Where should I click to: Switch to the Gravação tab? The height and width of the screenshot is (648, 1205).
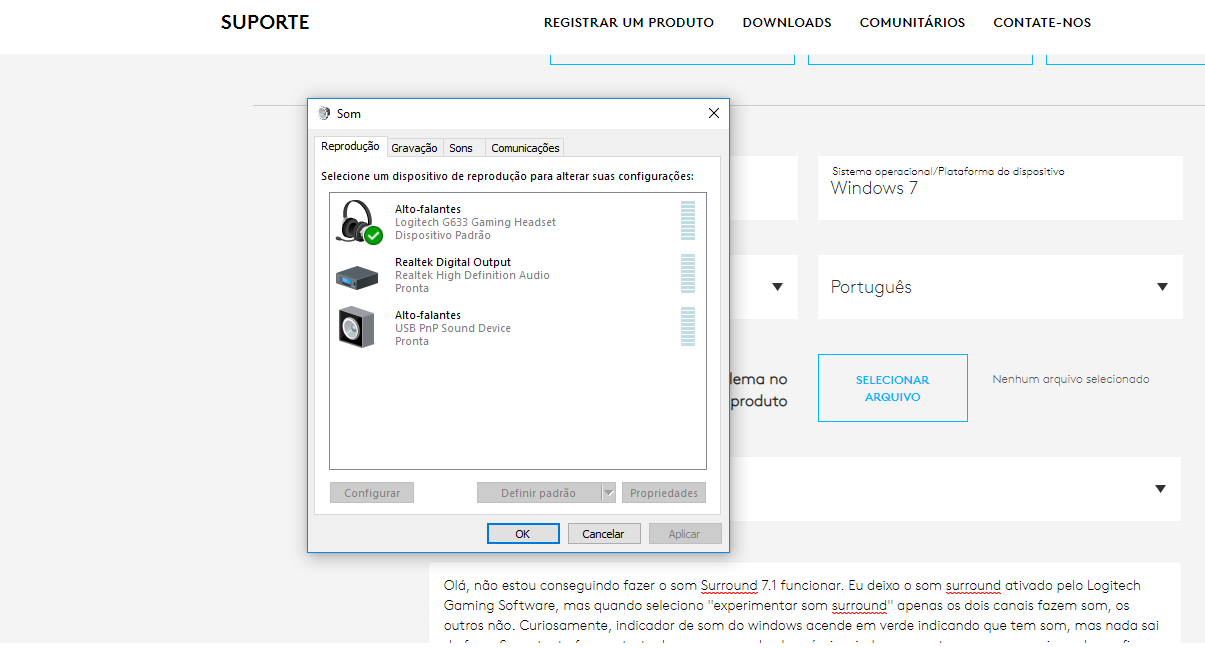414,148
